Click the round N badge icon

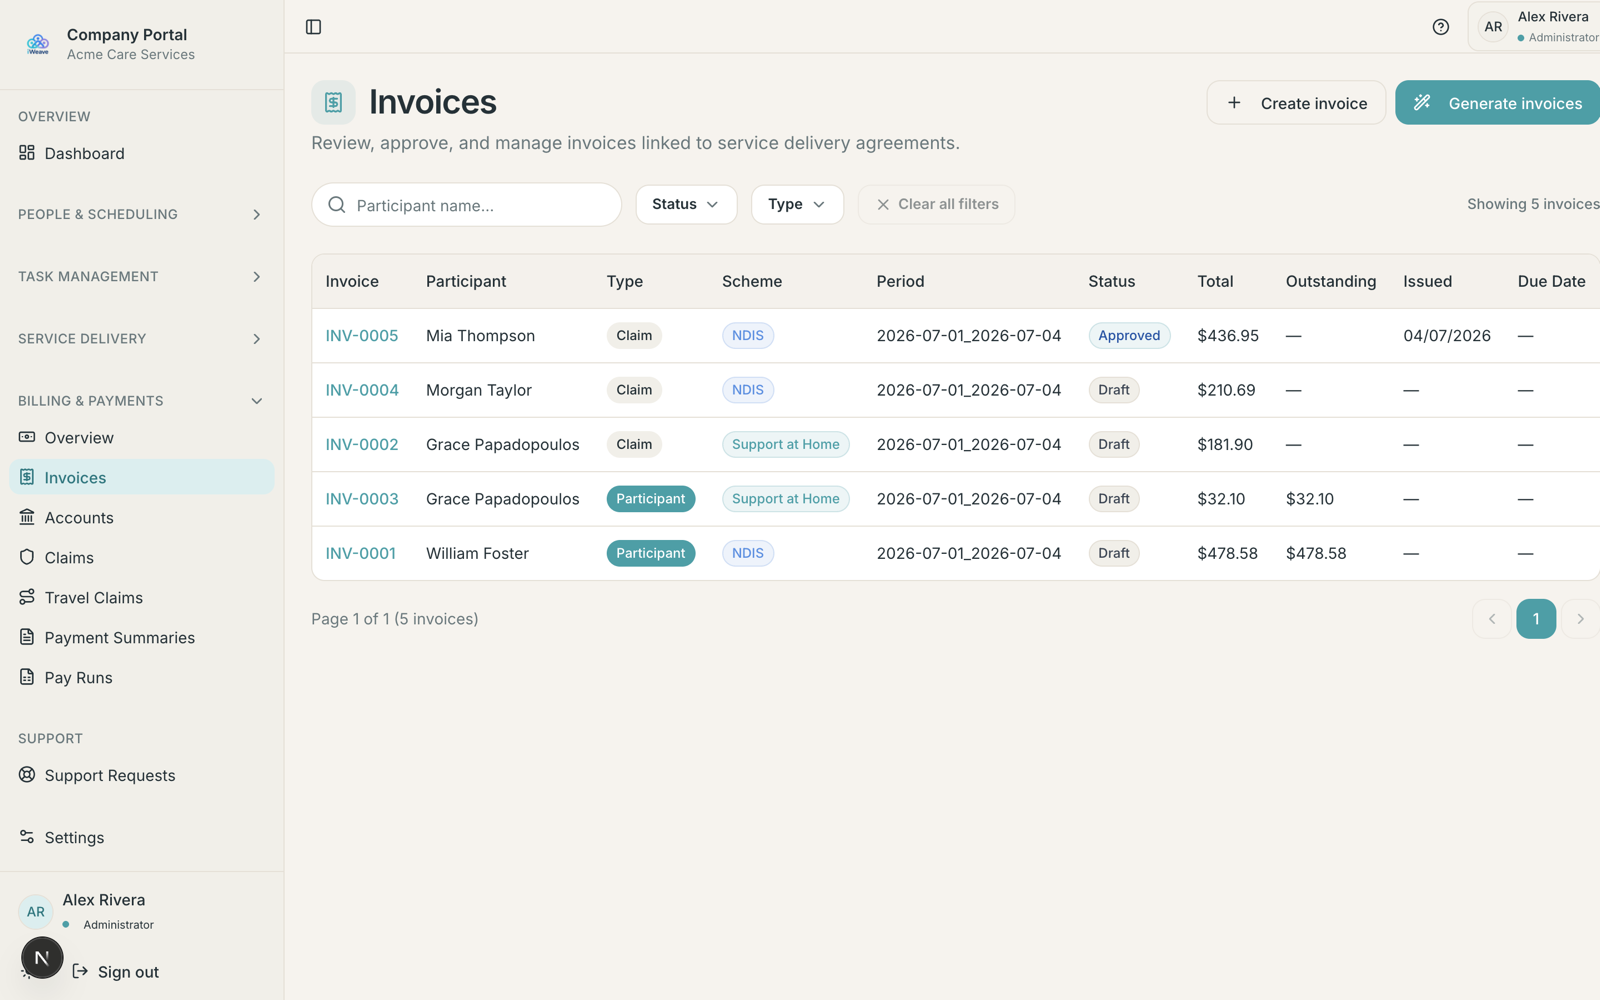pyautogui.click(x=42, y=958)
